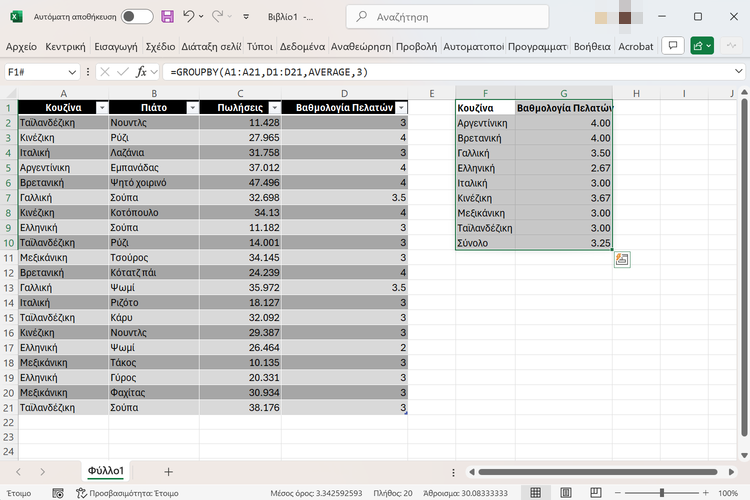
Task: Select row 22 header
Action: click(9, 422)
